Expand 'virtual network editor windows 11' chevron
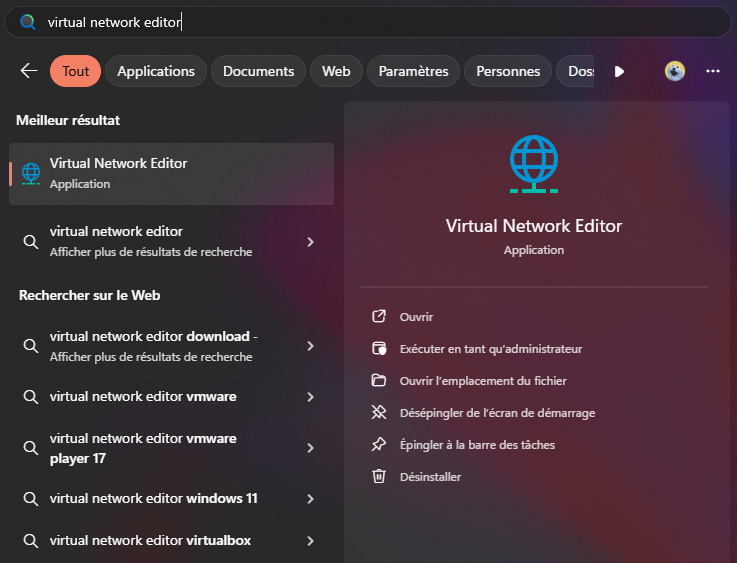This screenshot has width=737, height=563. 311,499
